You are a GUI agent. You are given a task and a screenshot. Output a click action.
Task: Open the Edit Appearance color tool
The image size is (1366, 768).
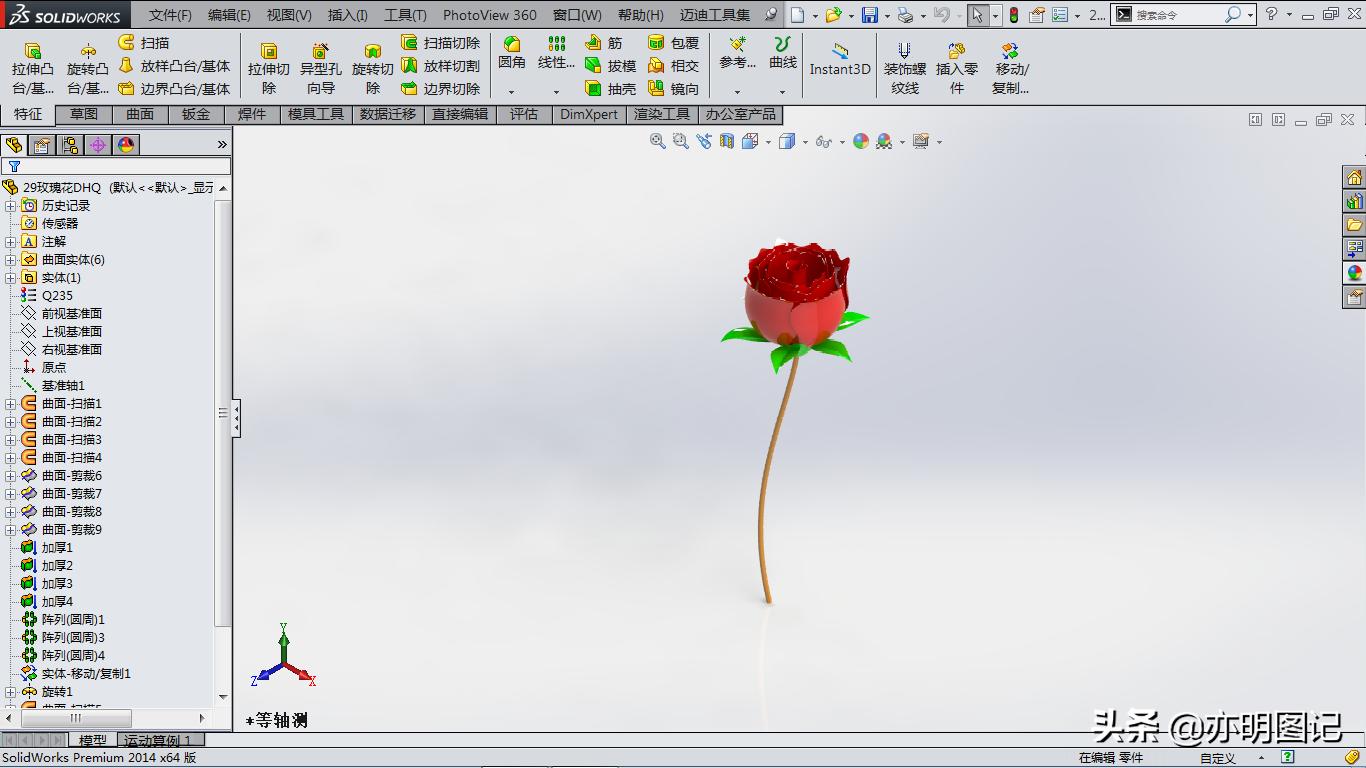coord(861,141)
